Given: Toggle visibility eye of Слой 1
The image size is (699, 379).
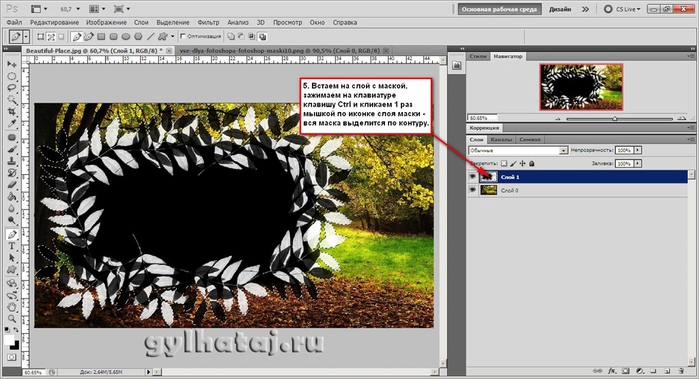Looking at the screenshot, I should click(x=473, y=177).
